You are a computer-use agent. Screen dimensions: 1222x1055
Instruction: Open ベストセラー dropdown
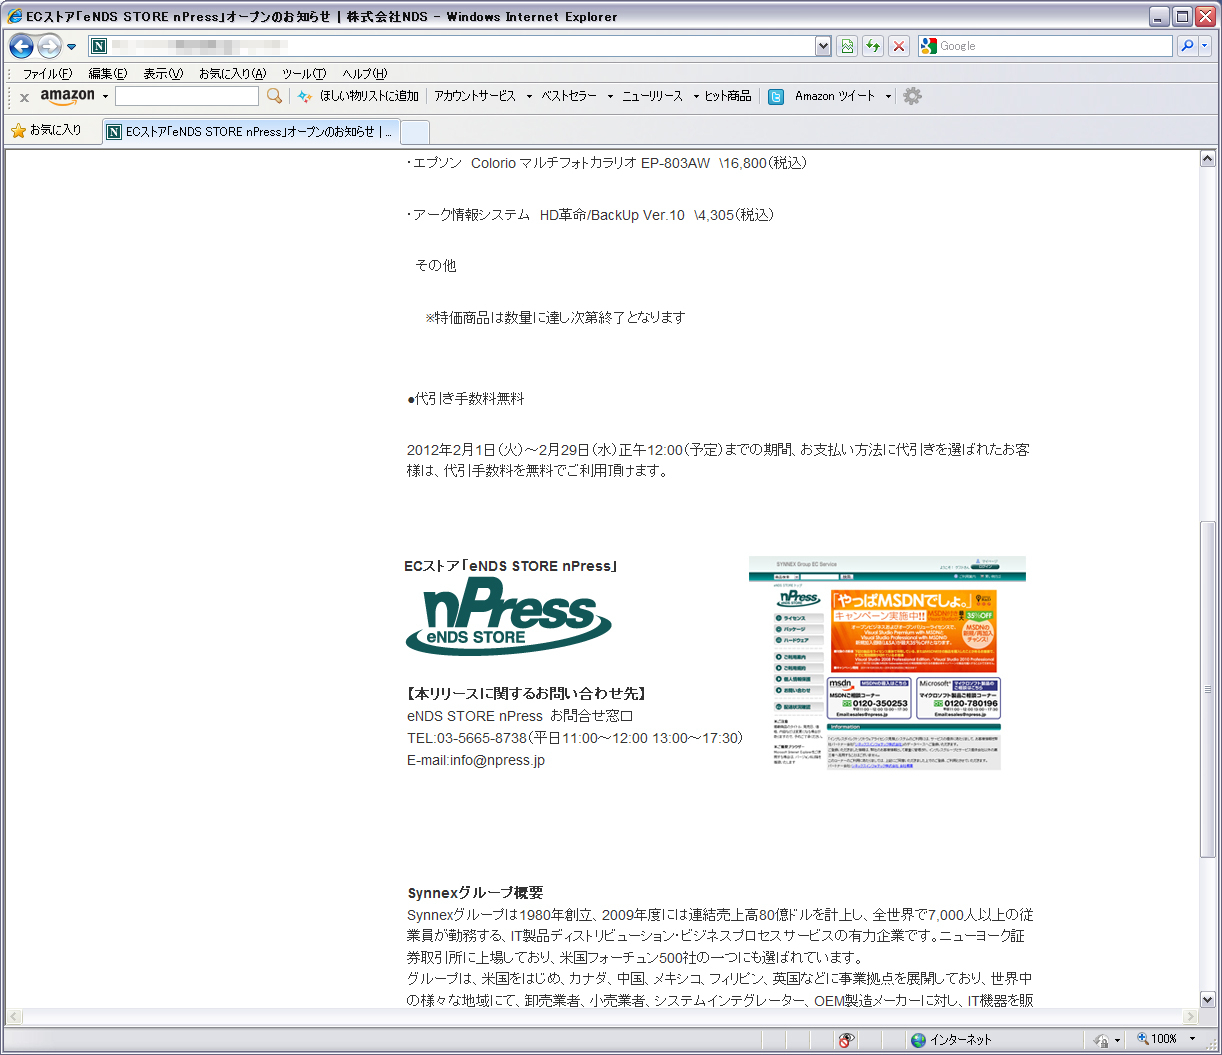click(x=577, y=96)
